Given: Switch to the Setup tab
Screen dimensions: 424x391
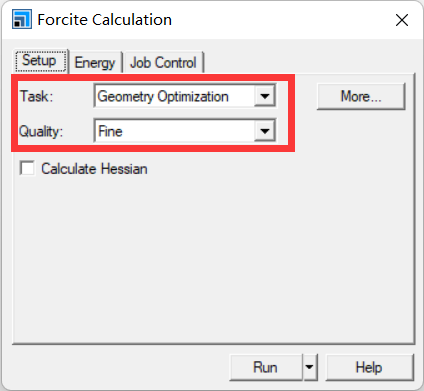Looking at the screenshot, I should coord(39,61).
